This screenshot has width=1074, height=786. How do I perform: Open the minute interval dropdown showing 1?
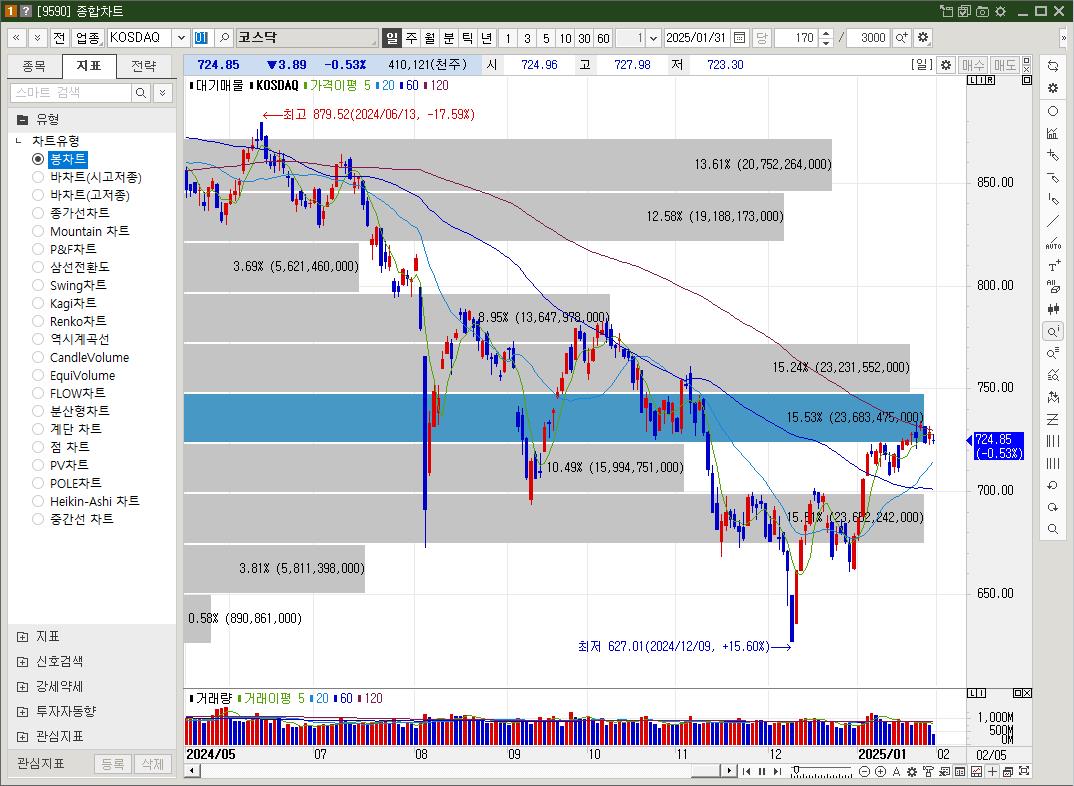click(653, 38)
